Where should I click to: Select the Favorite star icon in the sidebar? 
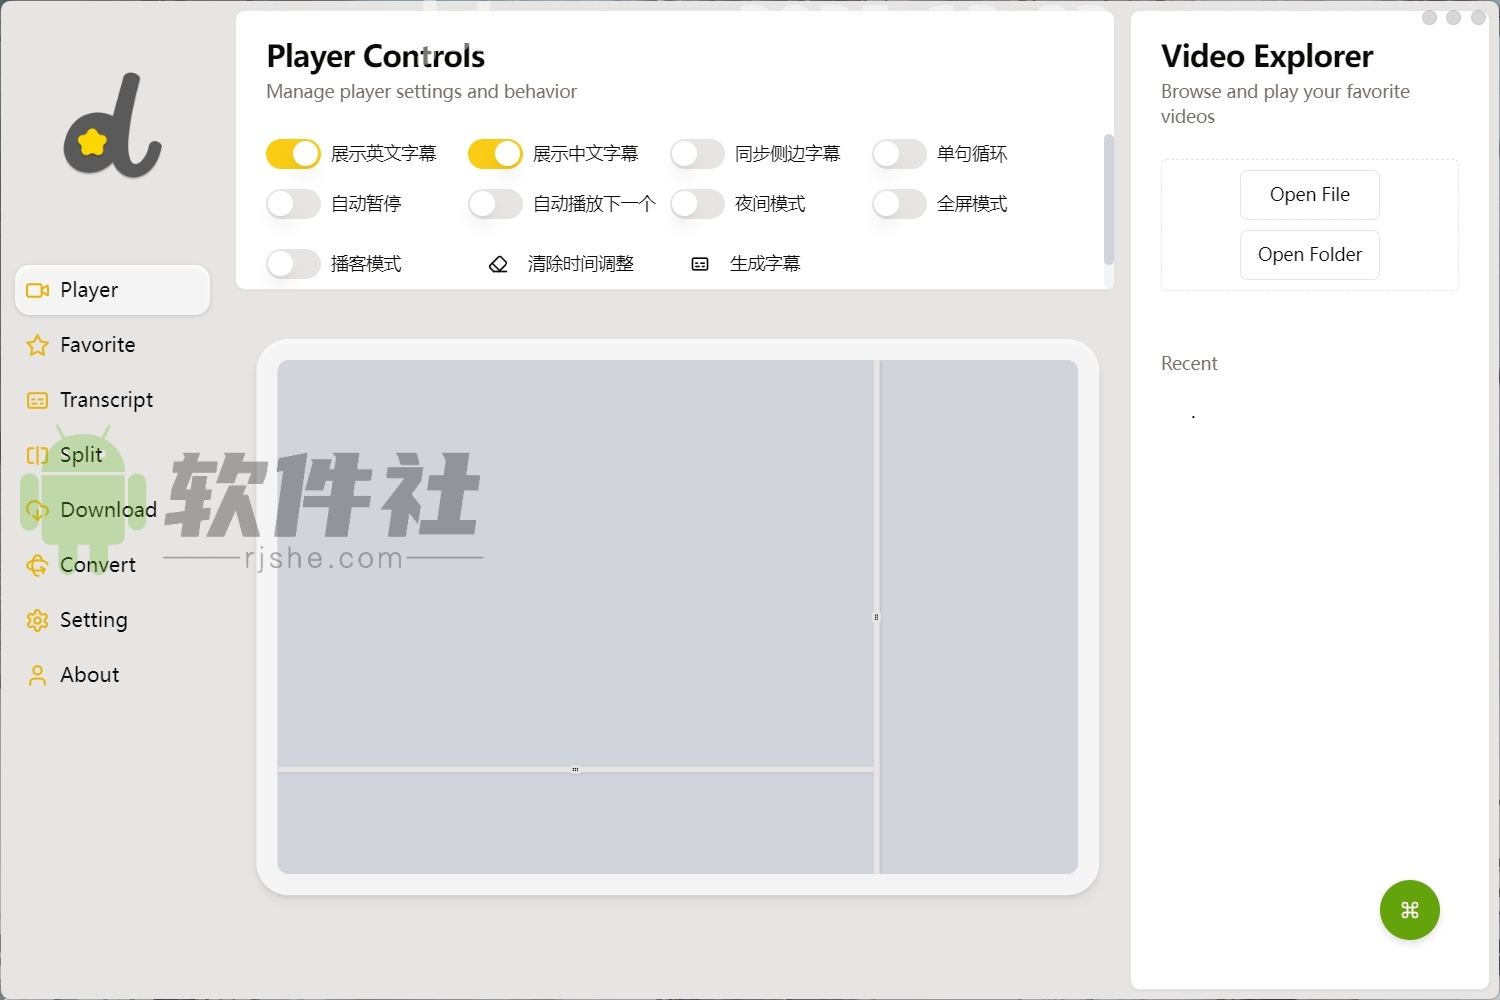click(37, 344)
